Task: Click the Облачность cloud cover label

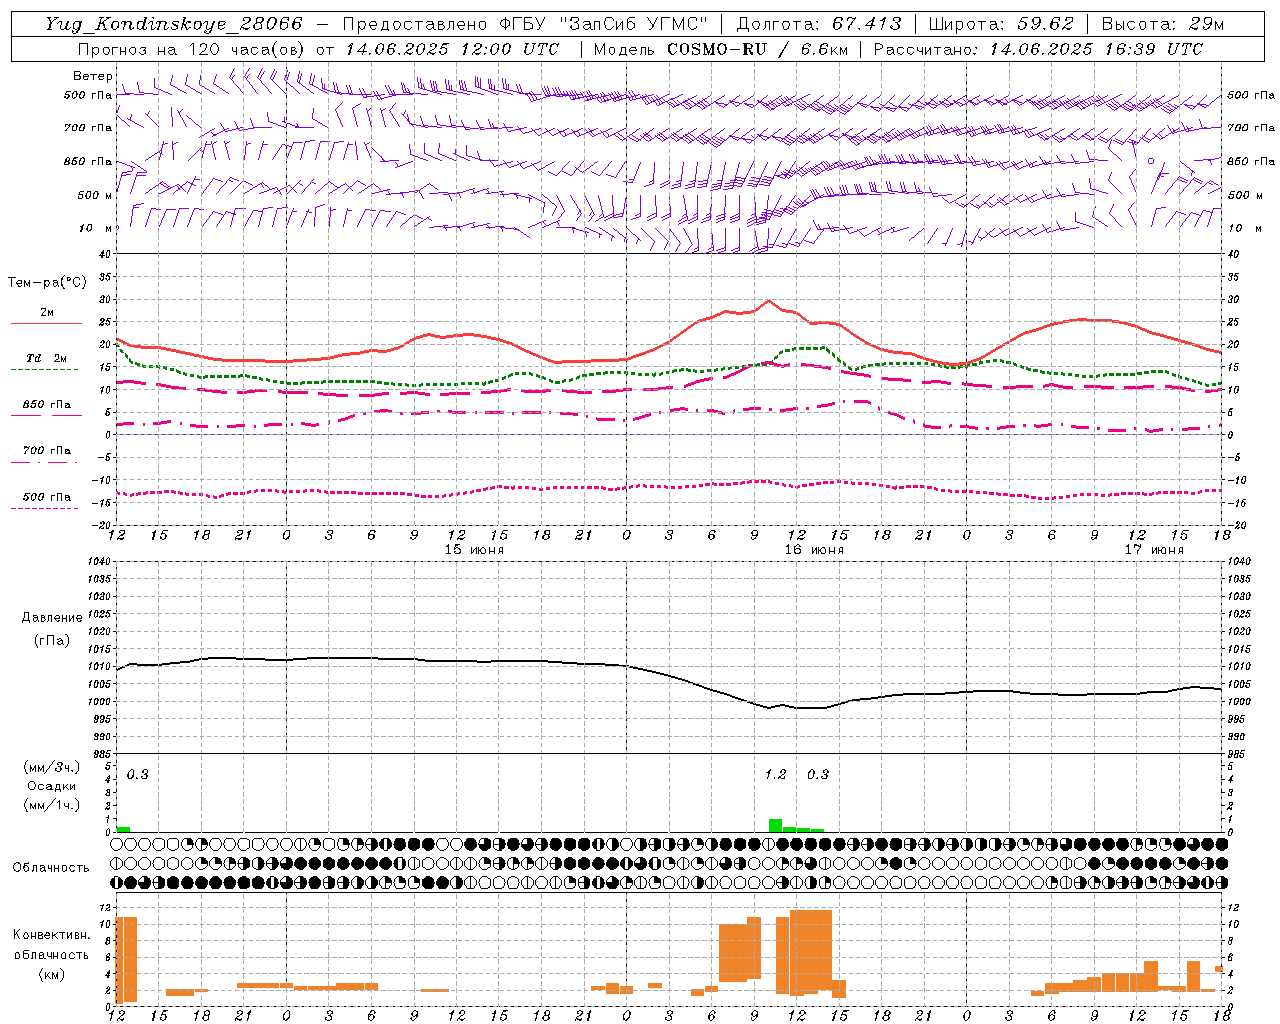Action: click(51, 868)
